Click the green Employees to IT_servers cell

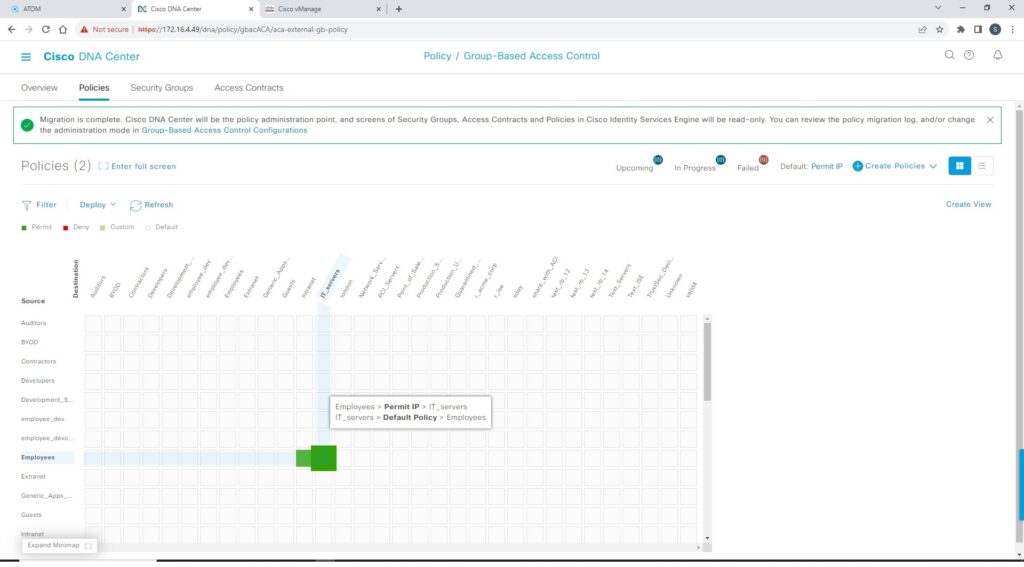[x=323, y=458]
